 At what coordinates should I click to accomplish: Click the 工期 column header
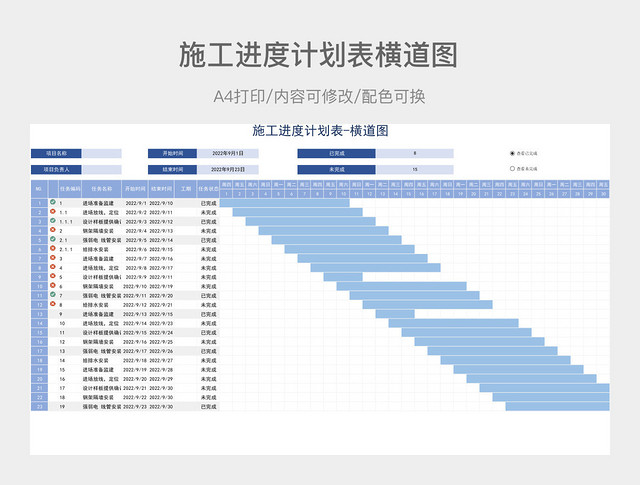(x=186, y=189)
